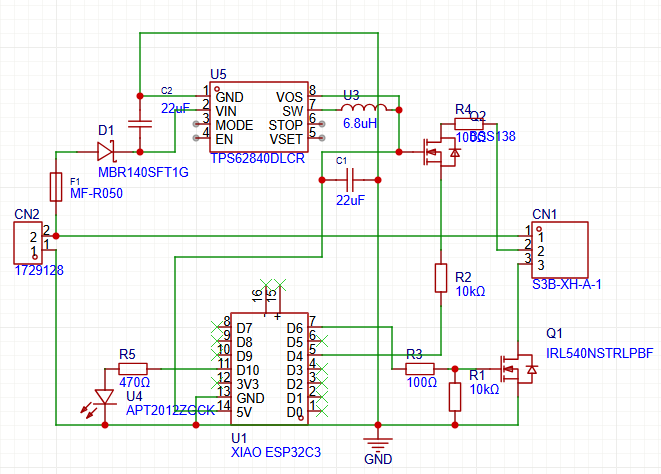Click the 470Ω value of R5

(135, 382)
